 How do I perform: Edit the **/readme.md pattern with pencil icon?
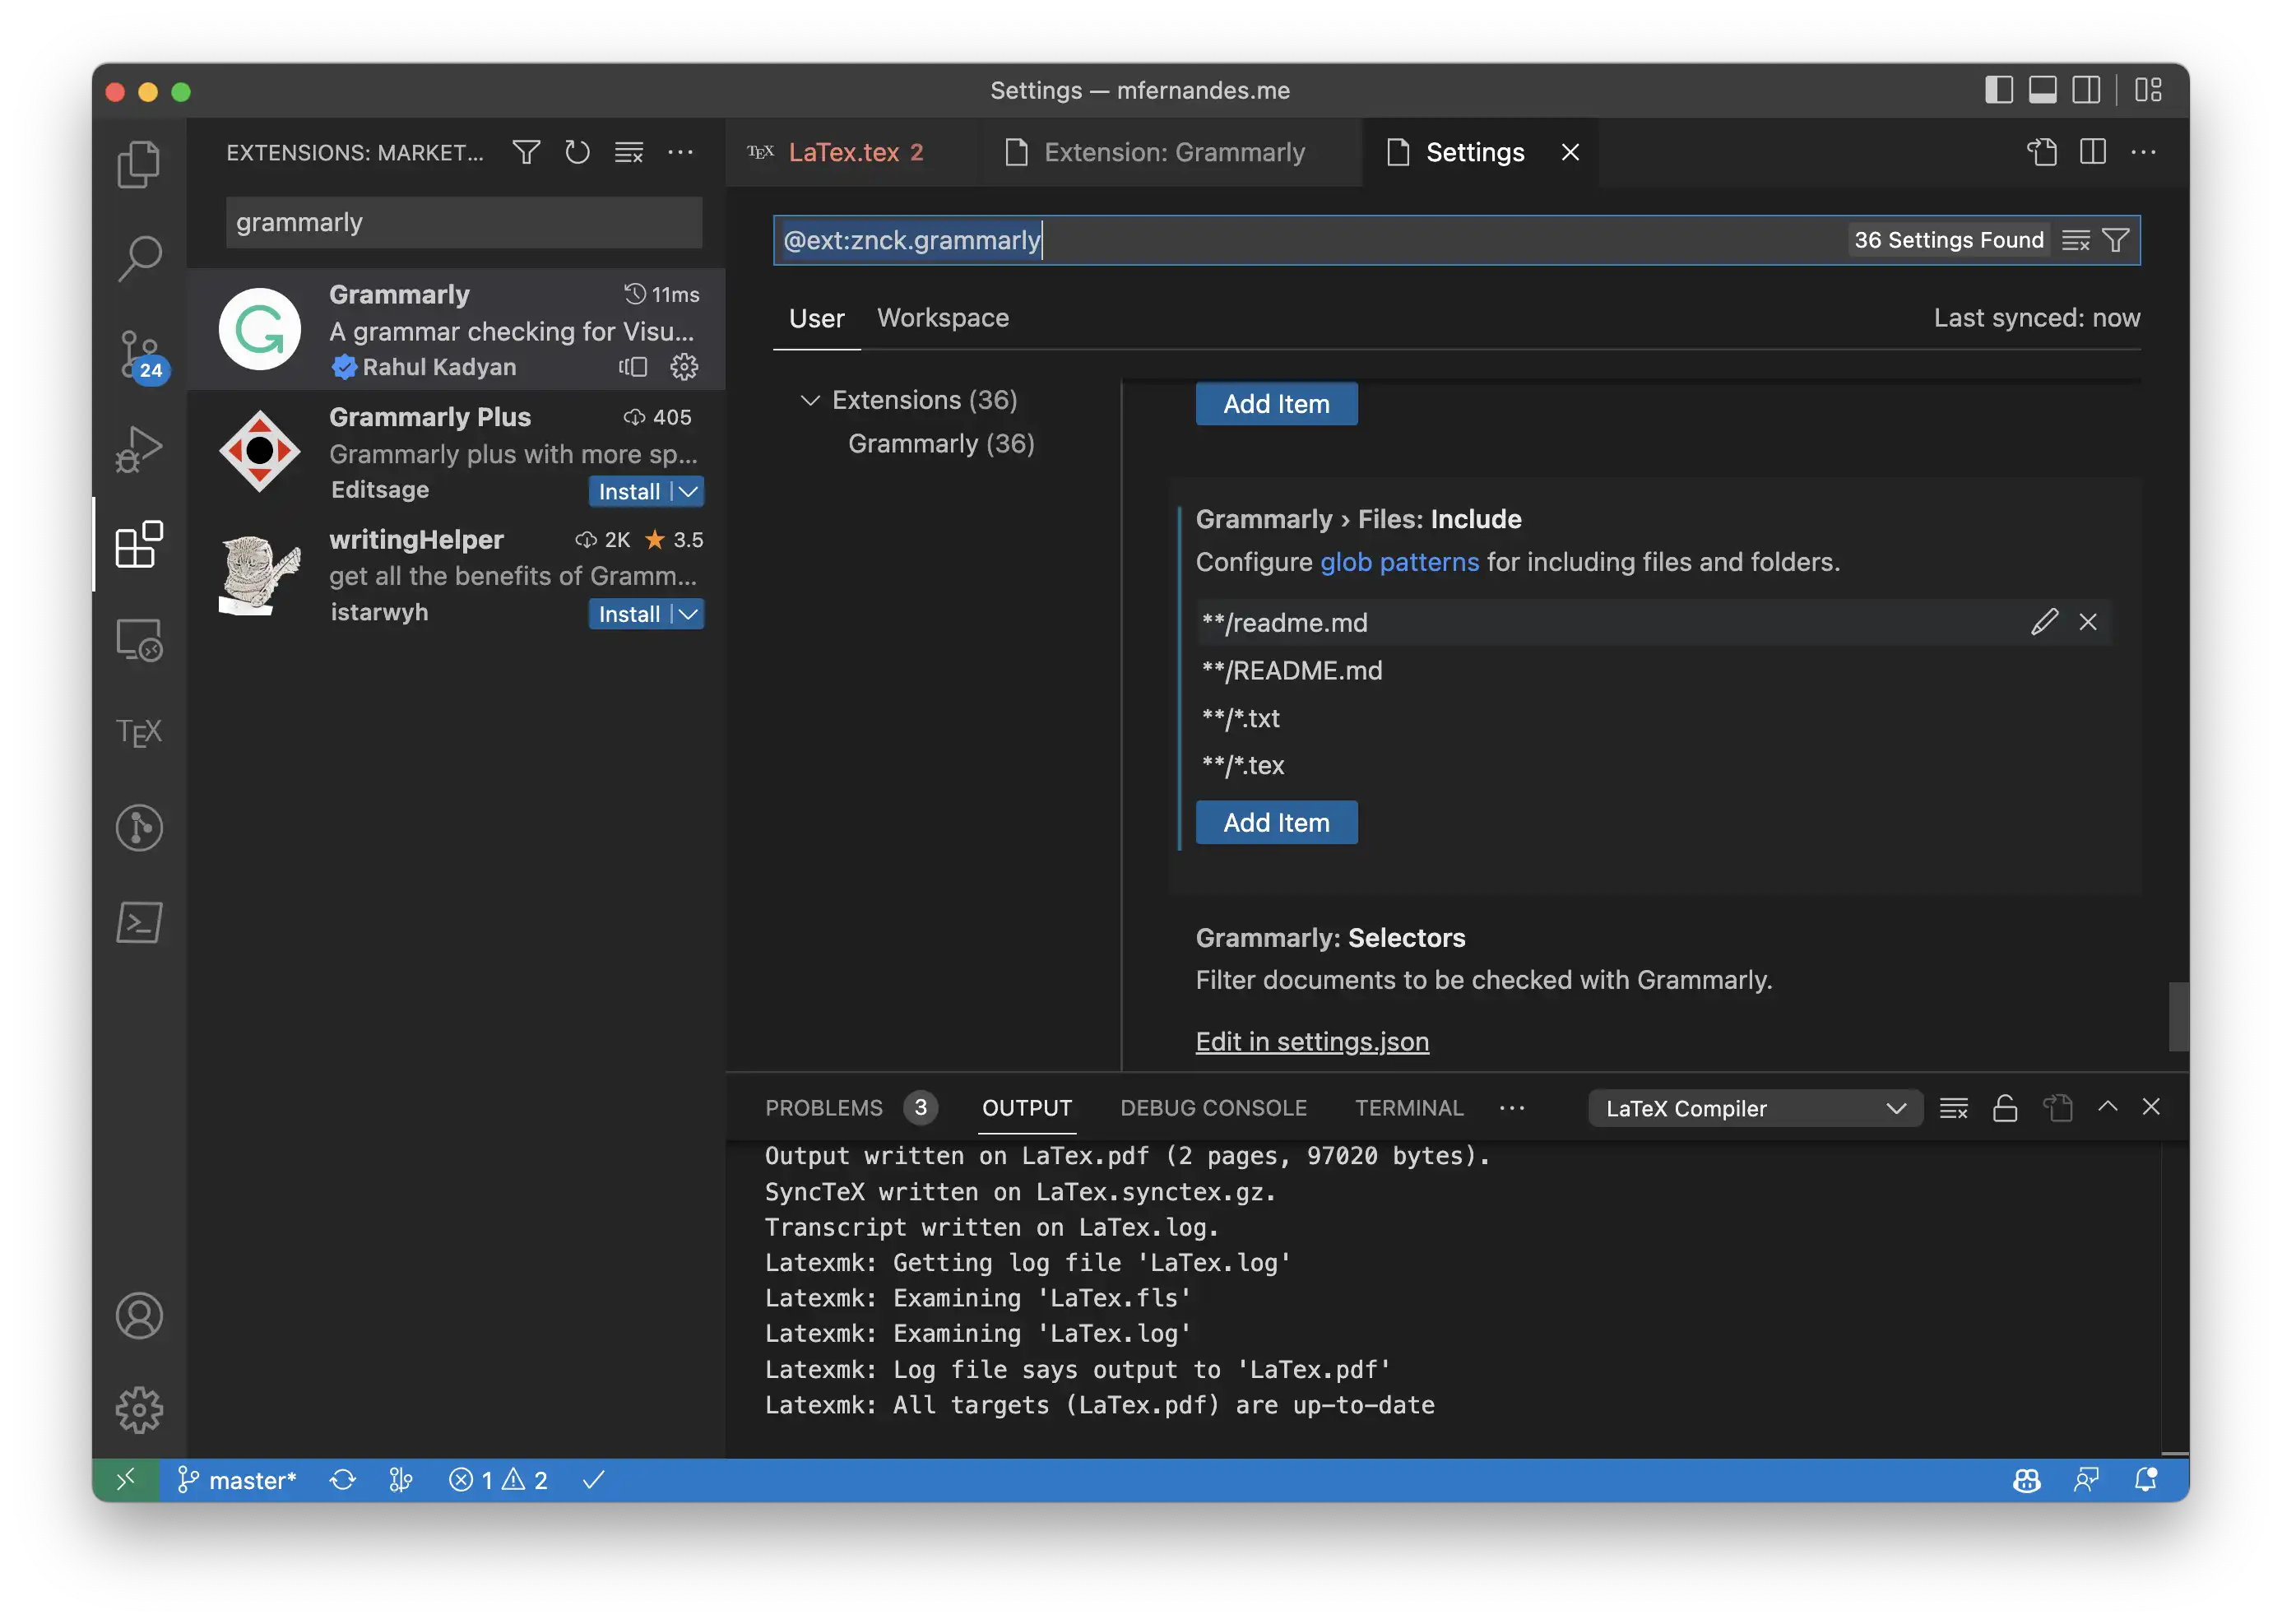coord(2044,622)
